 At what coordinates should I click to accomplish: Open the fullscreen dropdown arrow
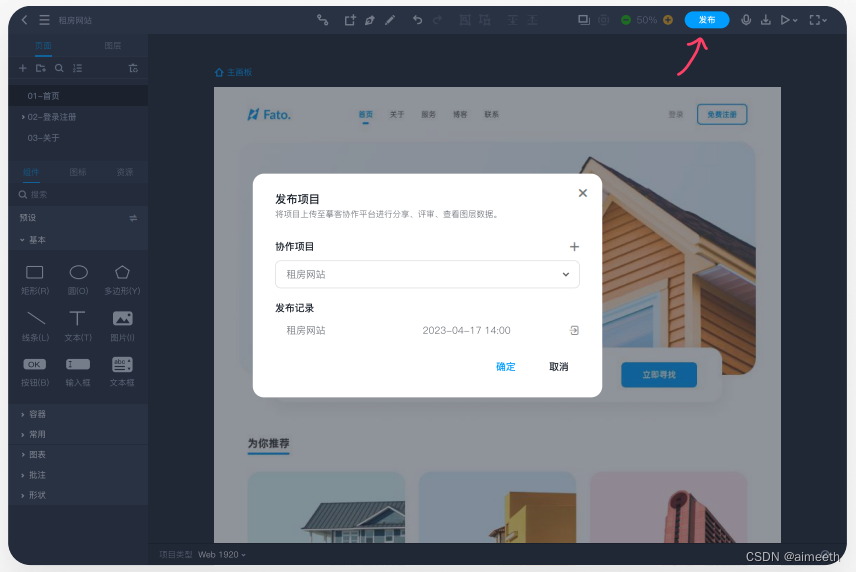[824, 20]
